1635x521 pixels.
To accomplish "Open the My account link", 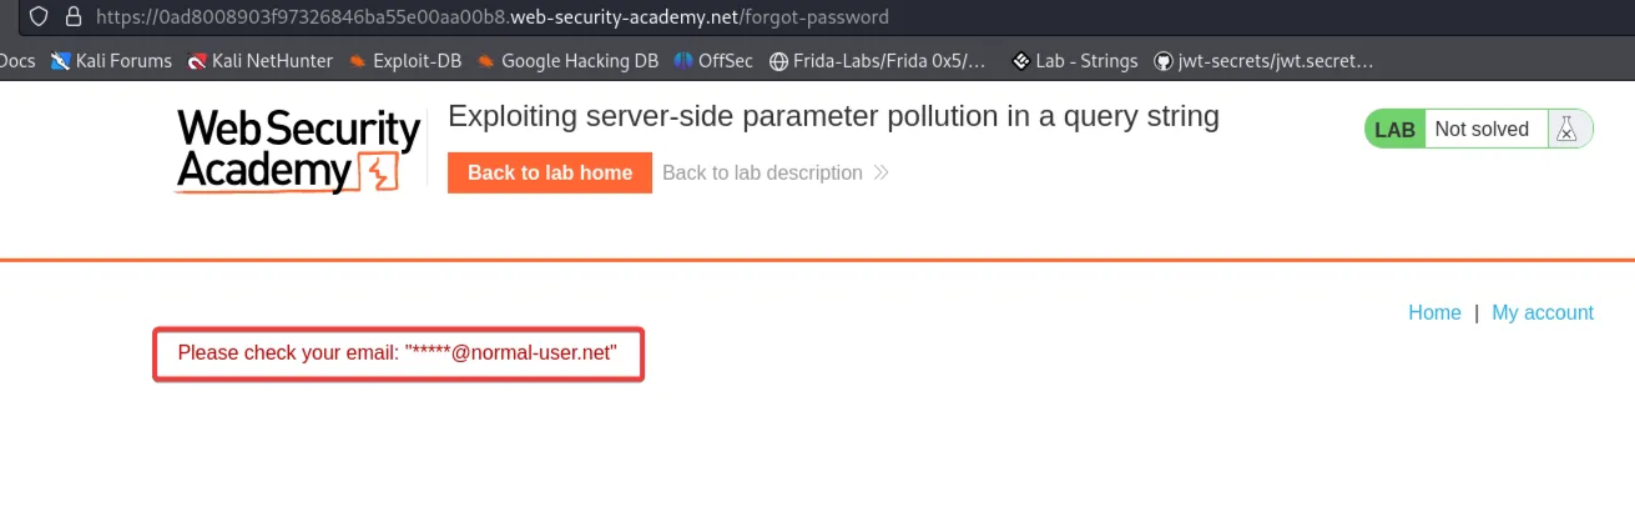I will coord(1542,313).
